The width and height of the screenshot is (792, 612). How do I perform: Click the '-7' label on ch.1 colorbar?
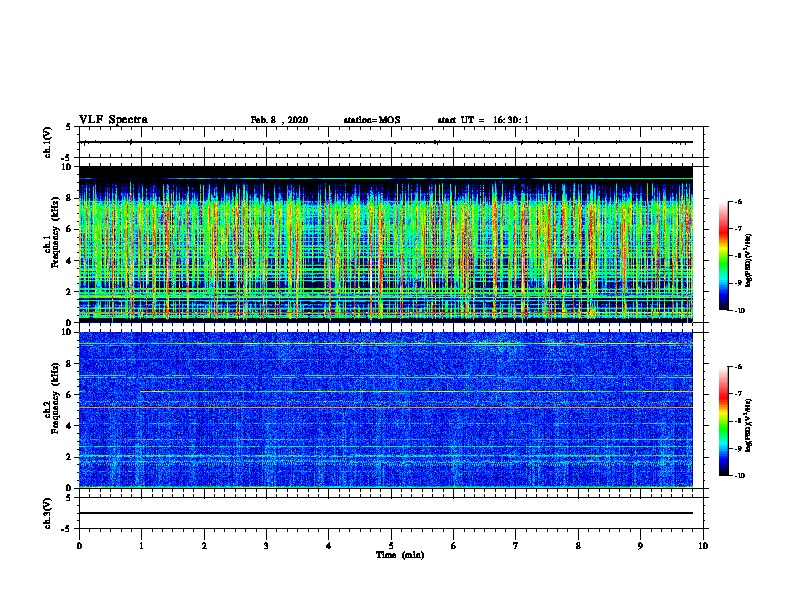pyautogui.click(x=737, y=229)
